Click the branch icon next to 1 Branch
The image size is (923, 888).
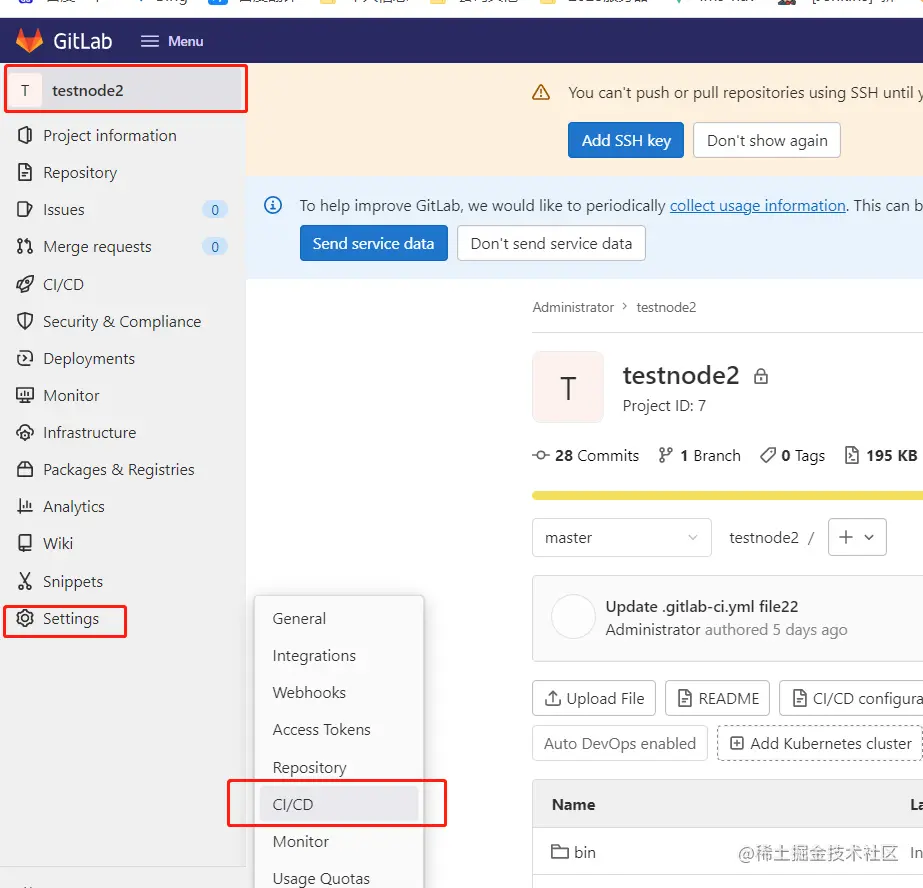coord(665,455)
